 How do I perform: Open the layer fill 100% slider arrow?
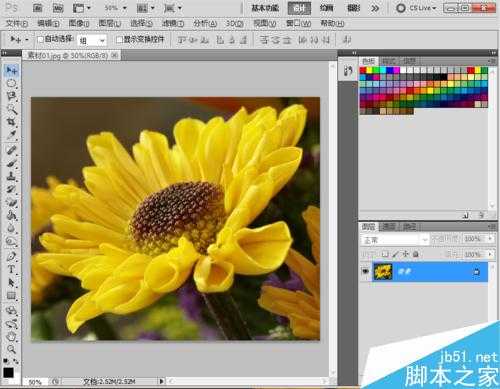[490, 254]
